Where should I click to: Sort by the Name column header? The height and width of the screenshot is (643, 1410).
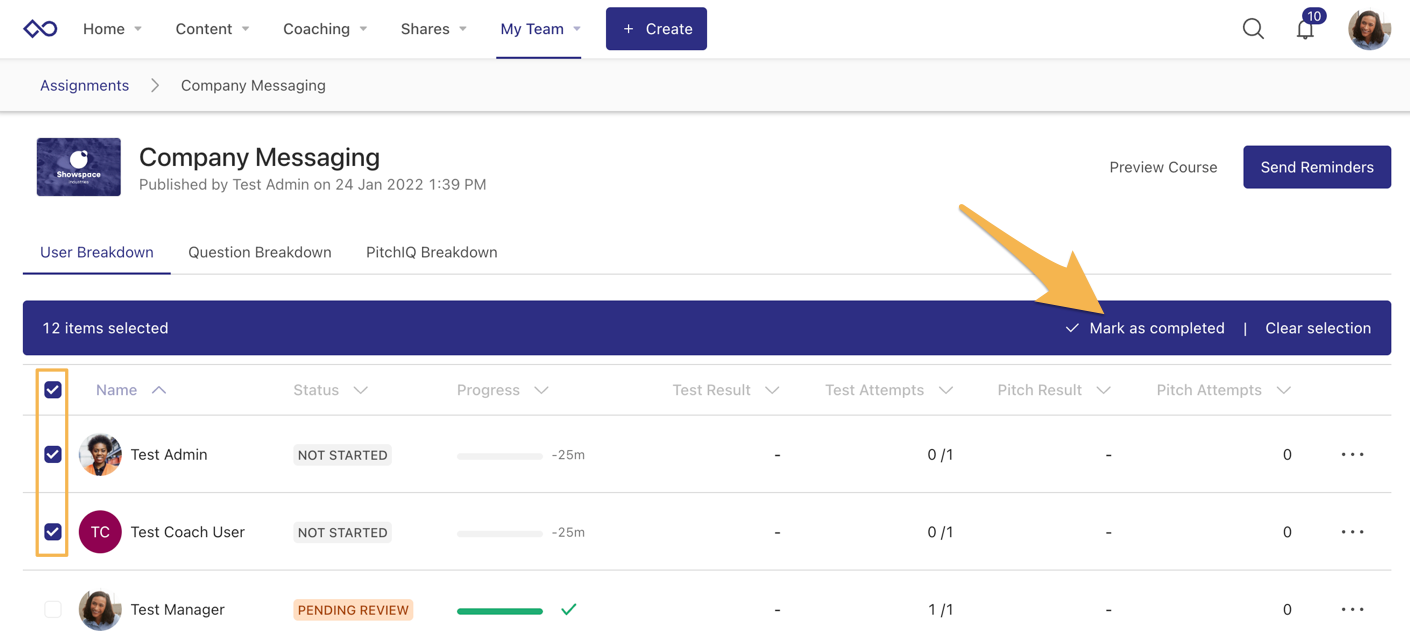tap(131, 390)
